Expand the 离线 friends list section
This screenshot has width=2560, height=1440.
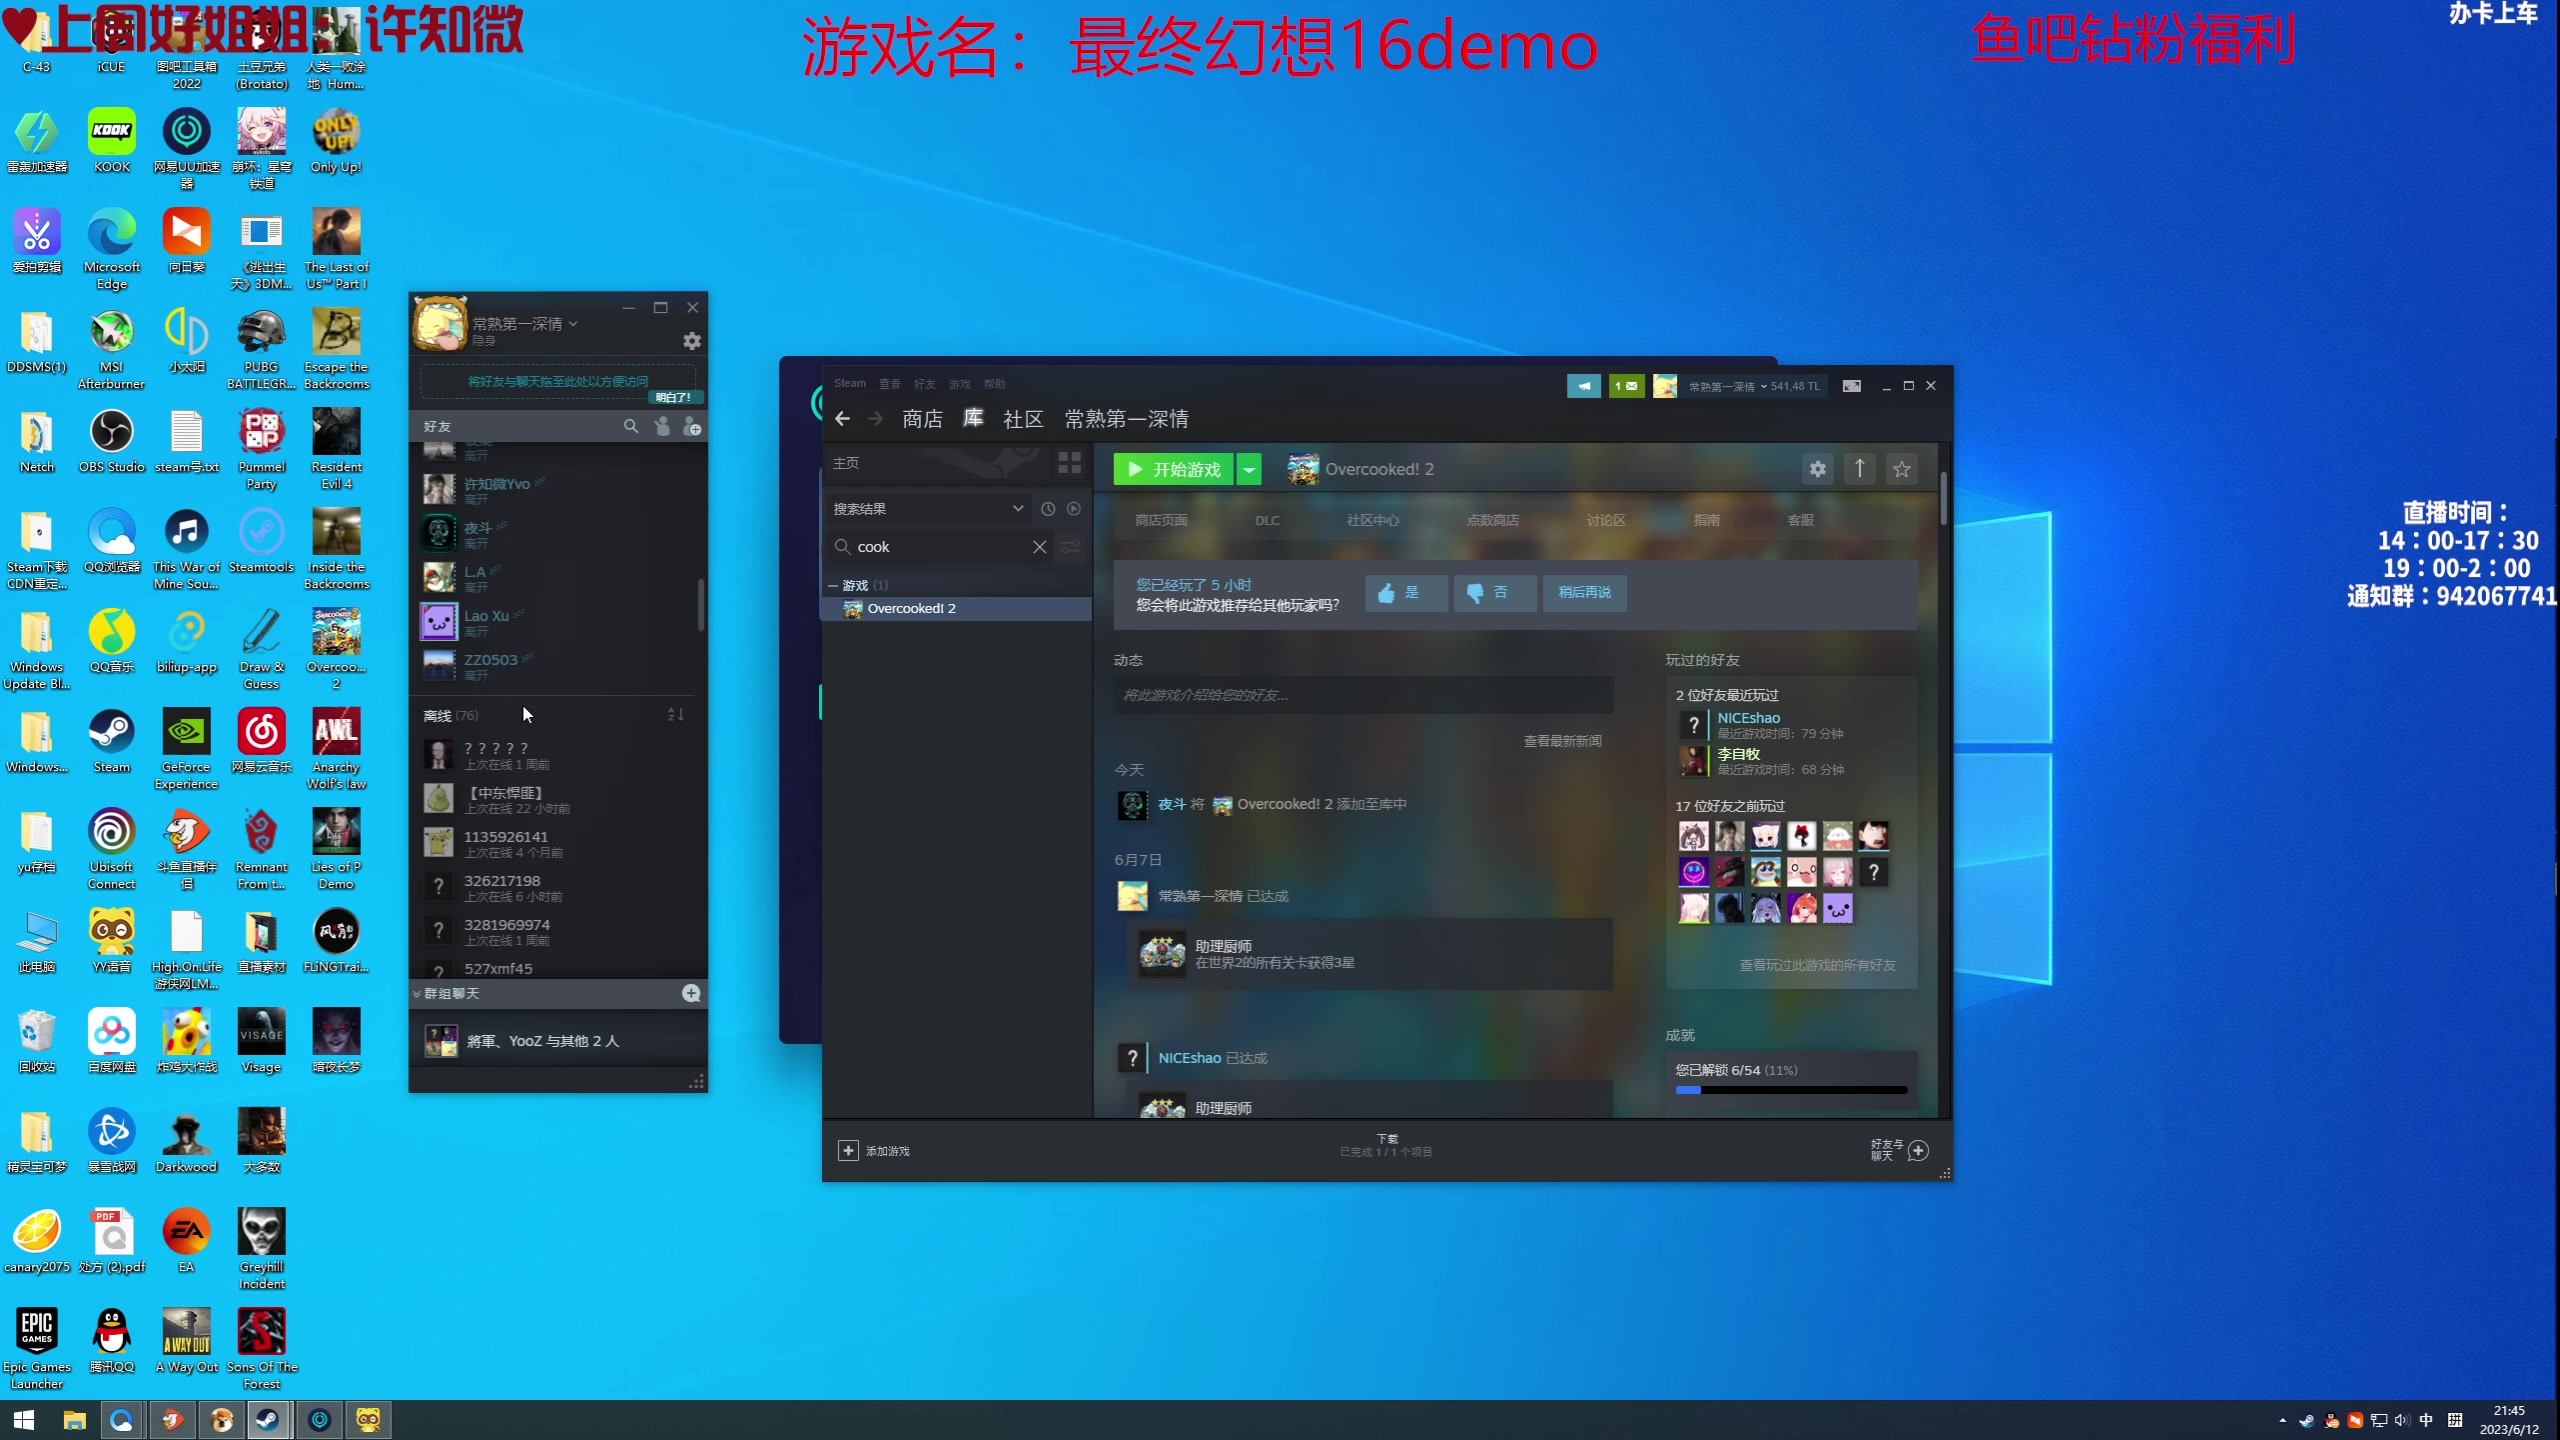click(452, 712)
